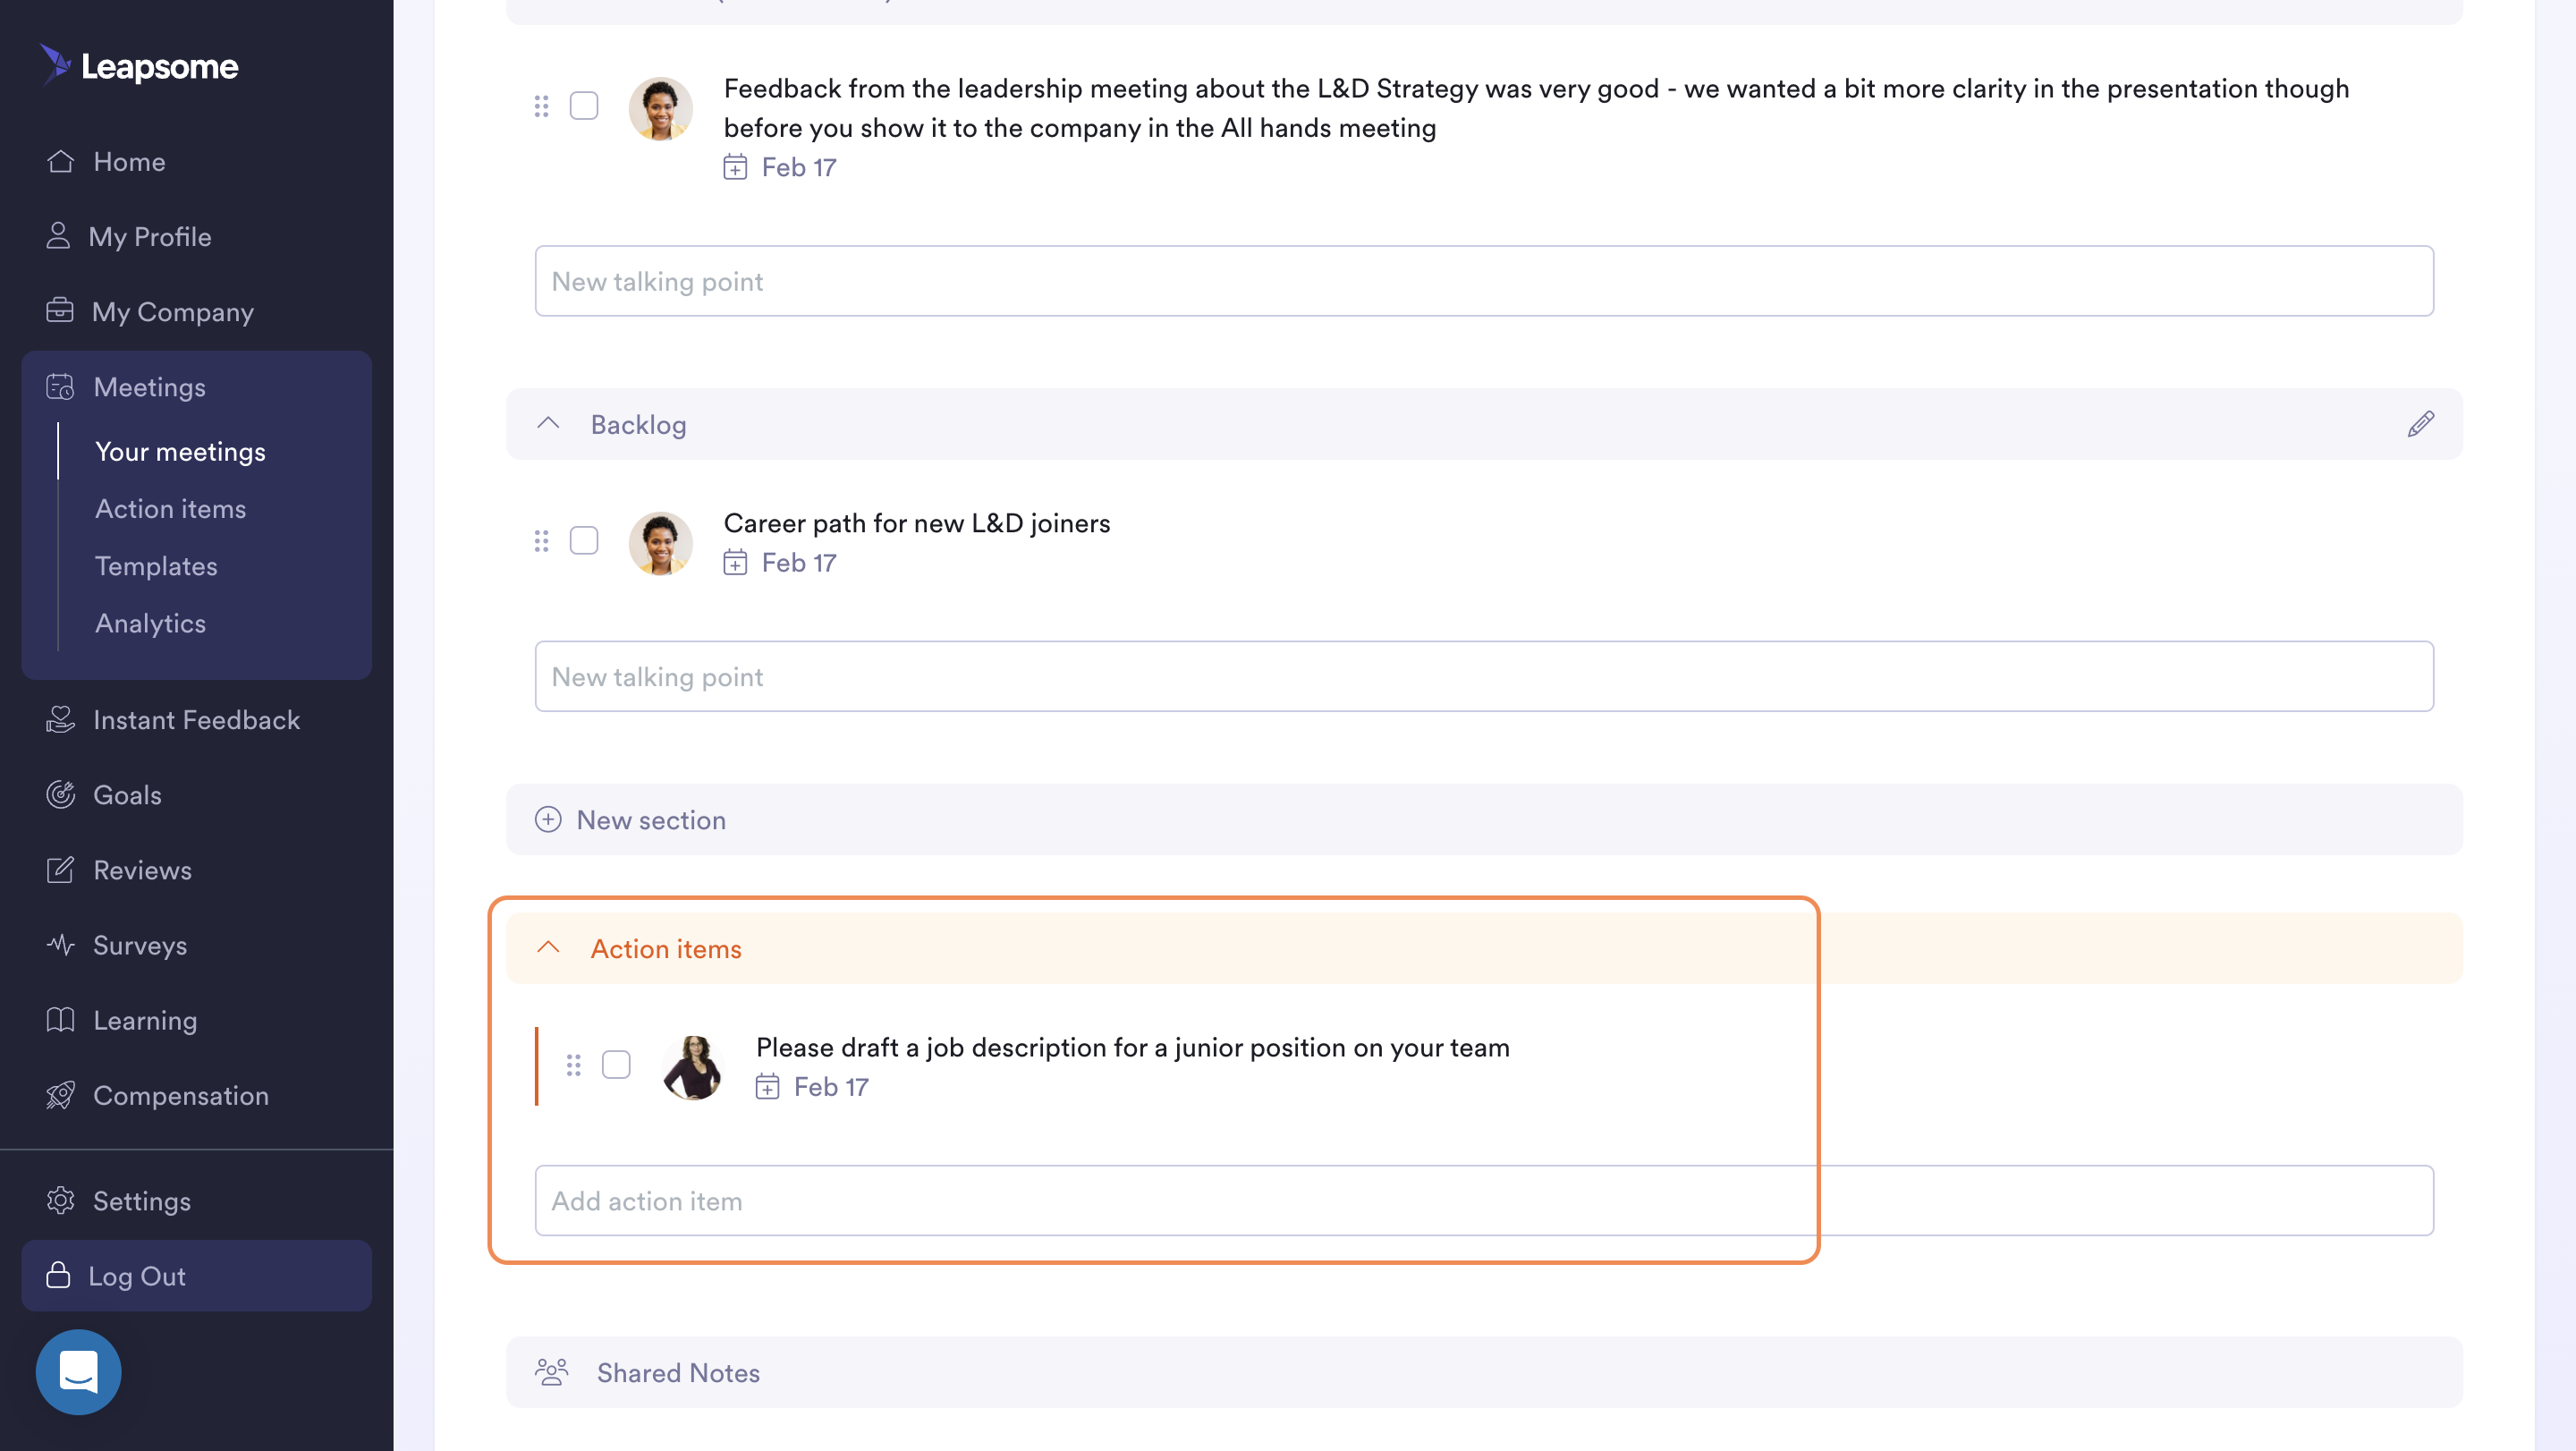Click the drag handle on leadership feedback item

click(x=541, y=106)
